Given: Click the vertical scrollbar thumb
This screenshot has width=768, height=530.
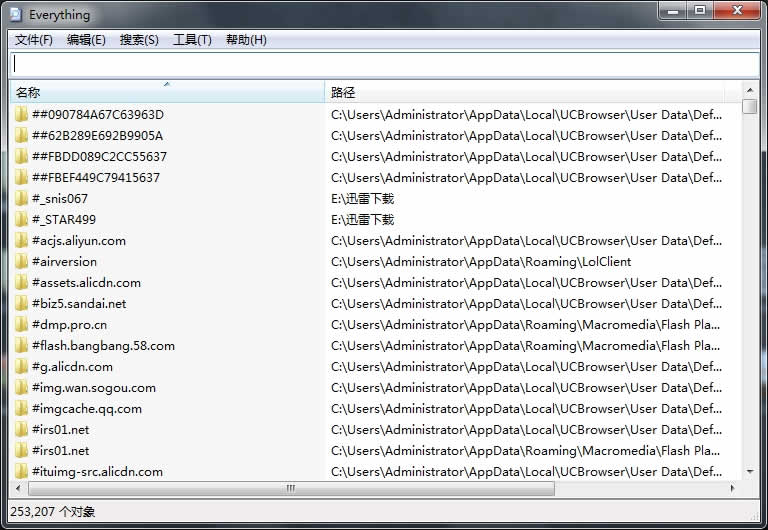Looking at the screenshot, I should (x=750, y=106).
